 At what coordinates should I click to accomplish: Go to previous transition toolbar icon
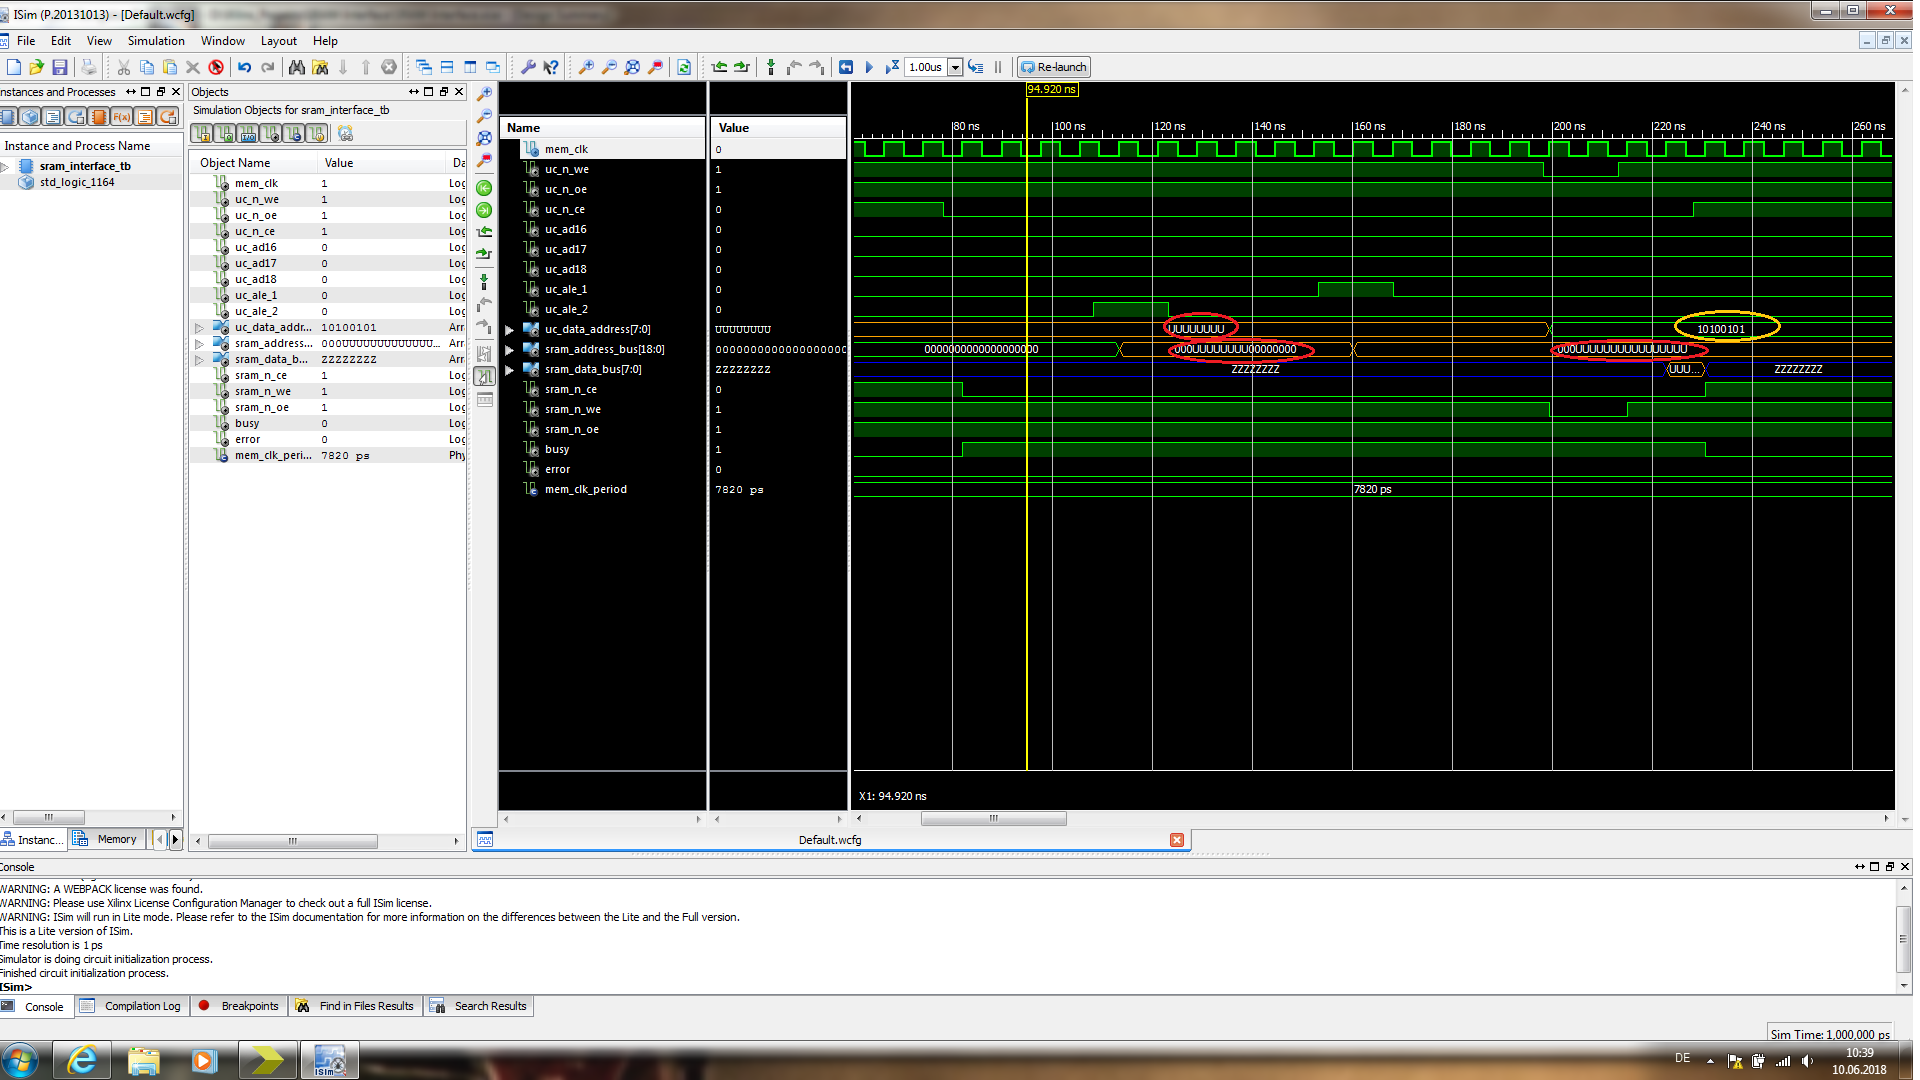tap(719, 67)
